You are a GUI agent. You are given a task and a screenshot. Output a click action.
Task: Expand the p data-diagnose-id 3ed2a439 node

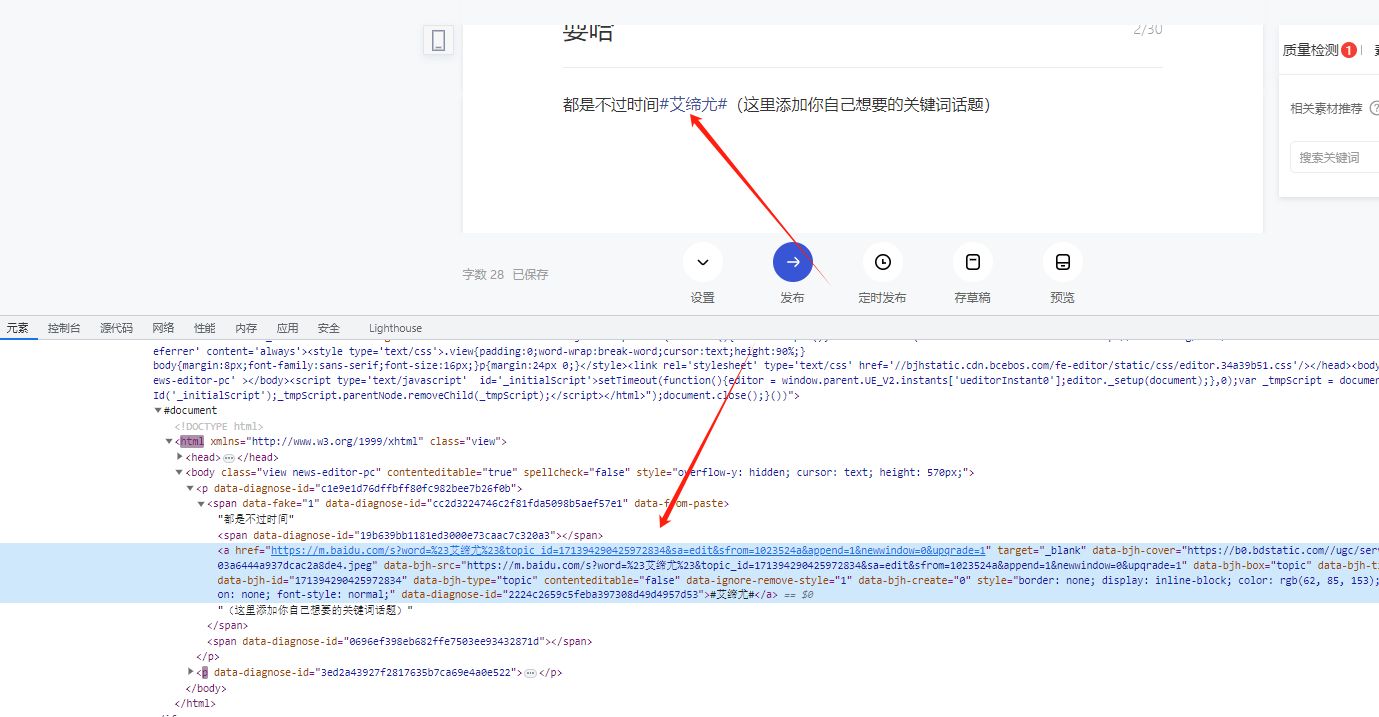coord(191,672)
